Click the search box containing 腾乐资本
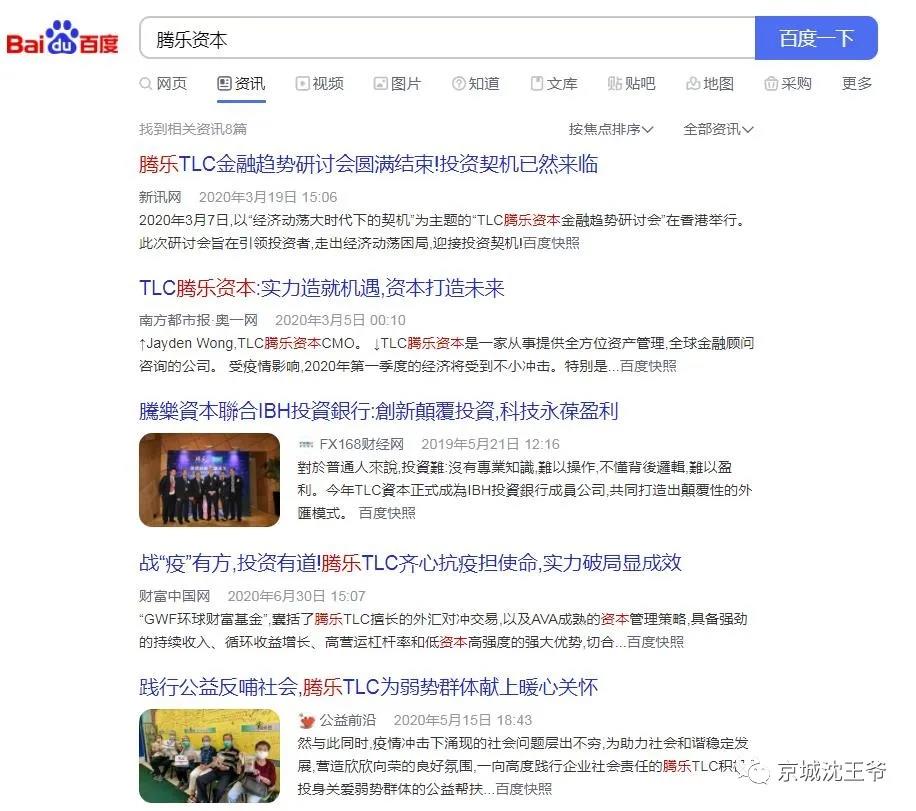 click(x=447, y=39)
